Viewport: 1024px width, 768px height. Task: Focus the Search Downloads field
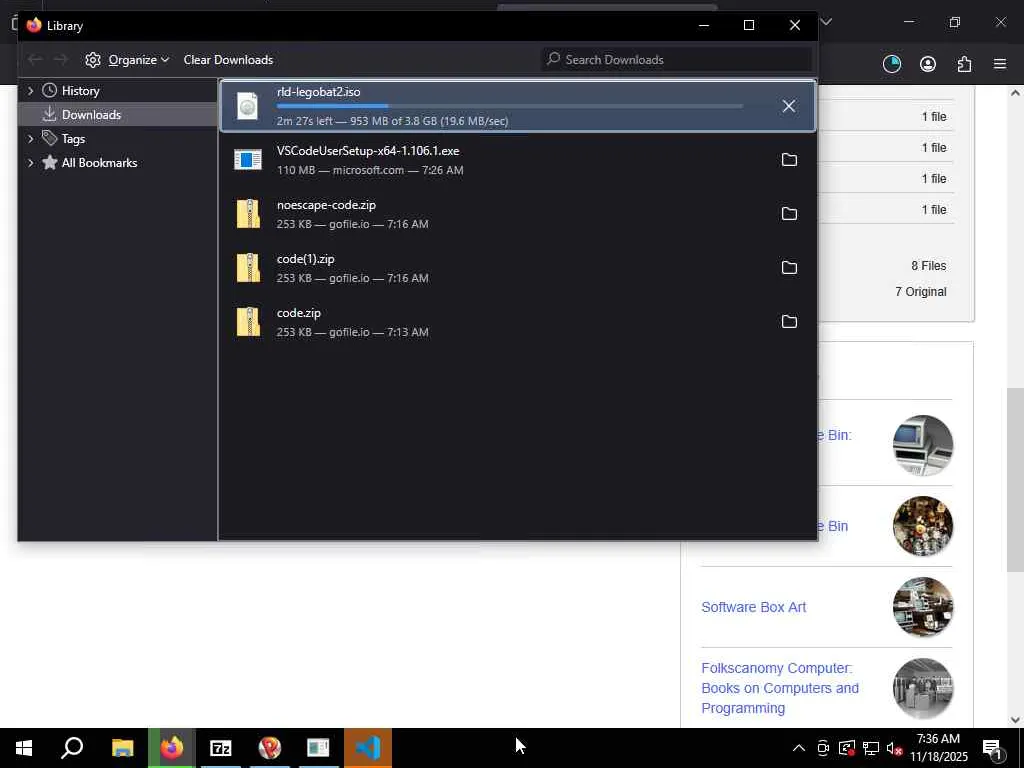(x=676, y=59)
